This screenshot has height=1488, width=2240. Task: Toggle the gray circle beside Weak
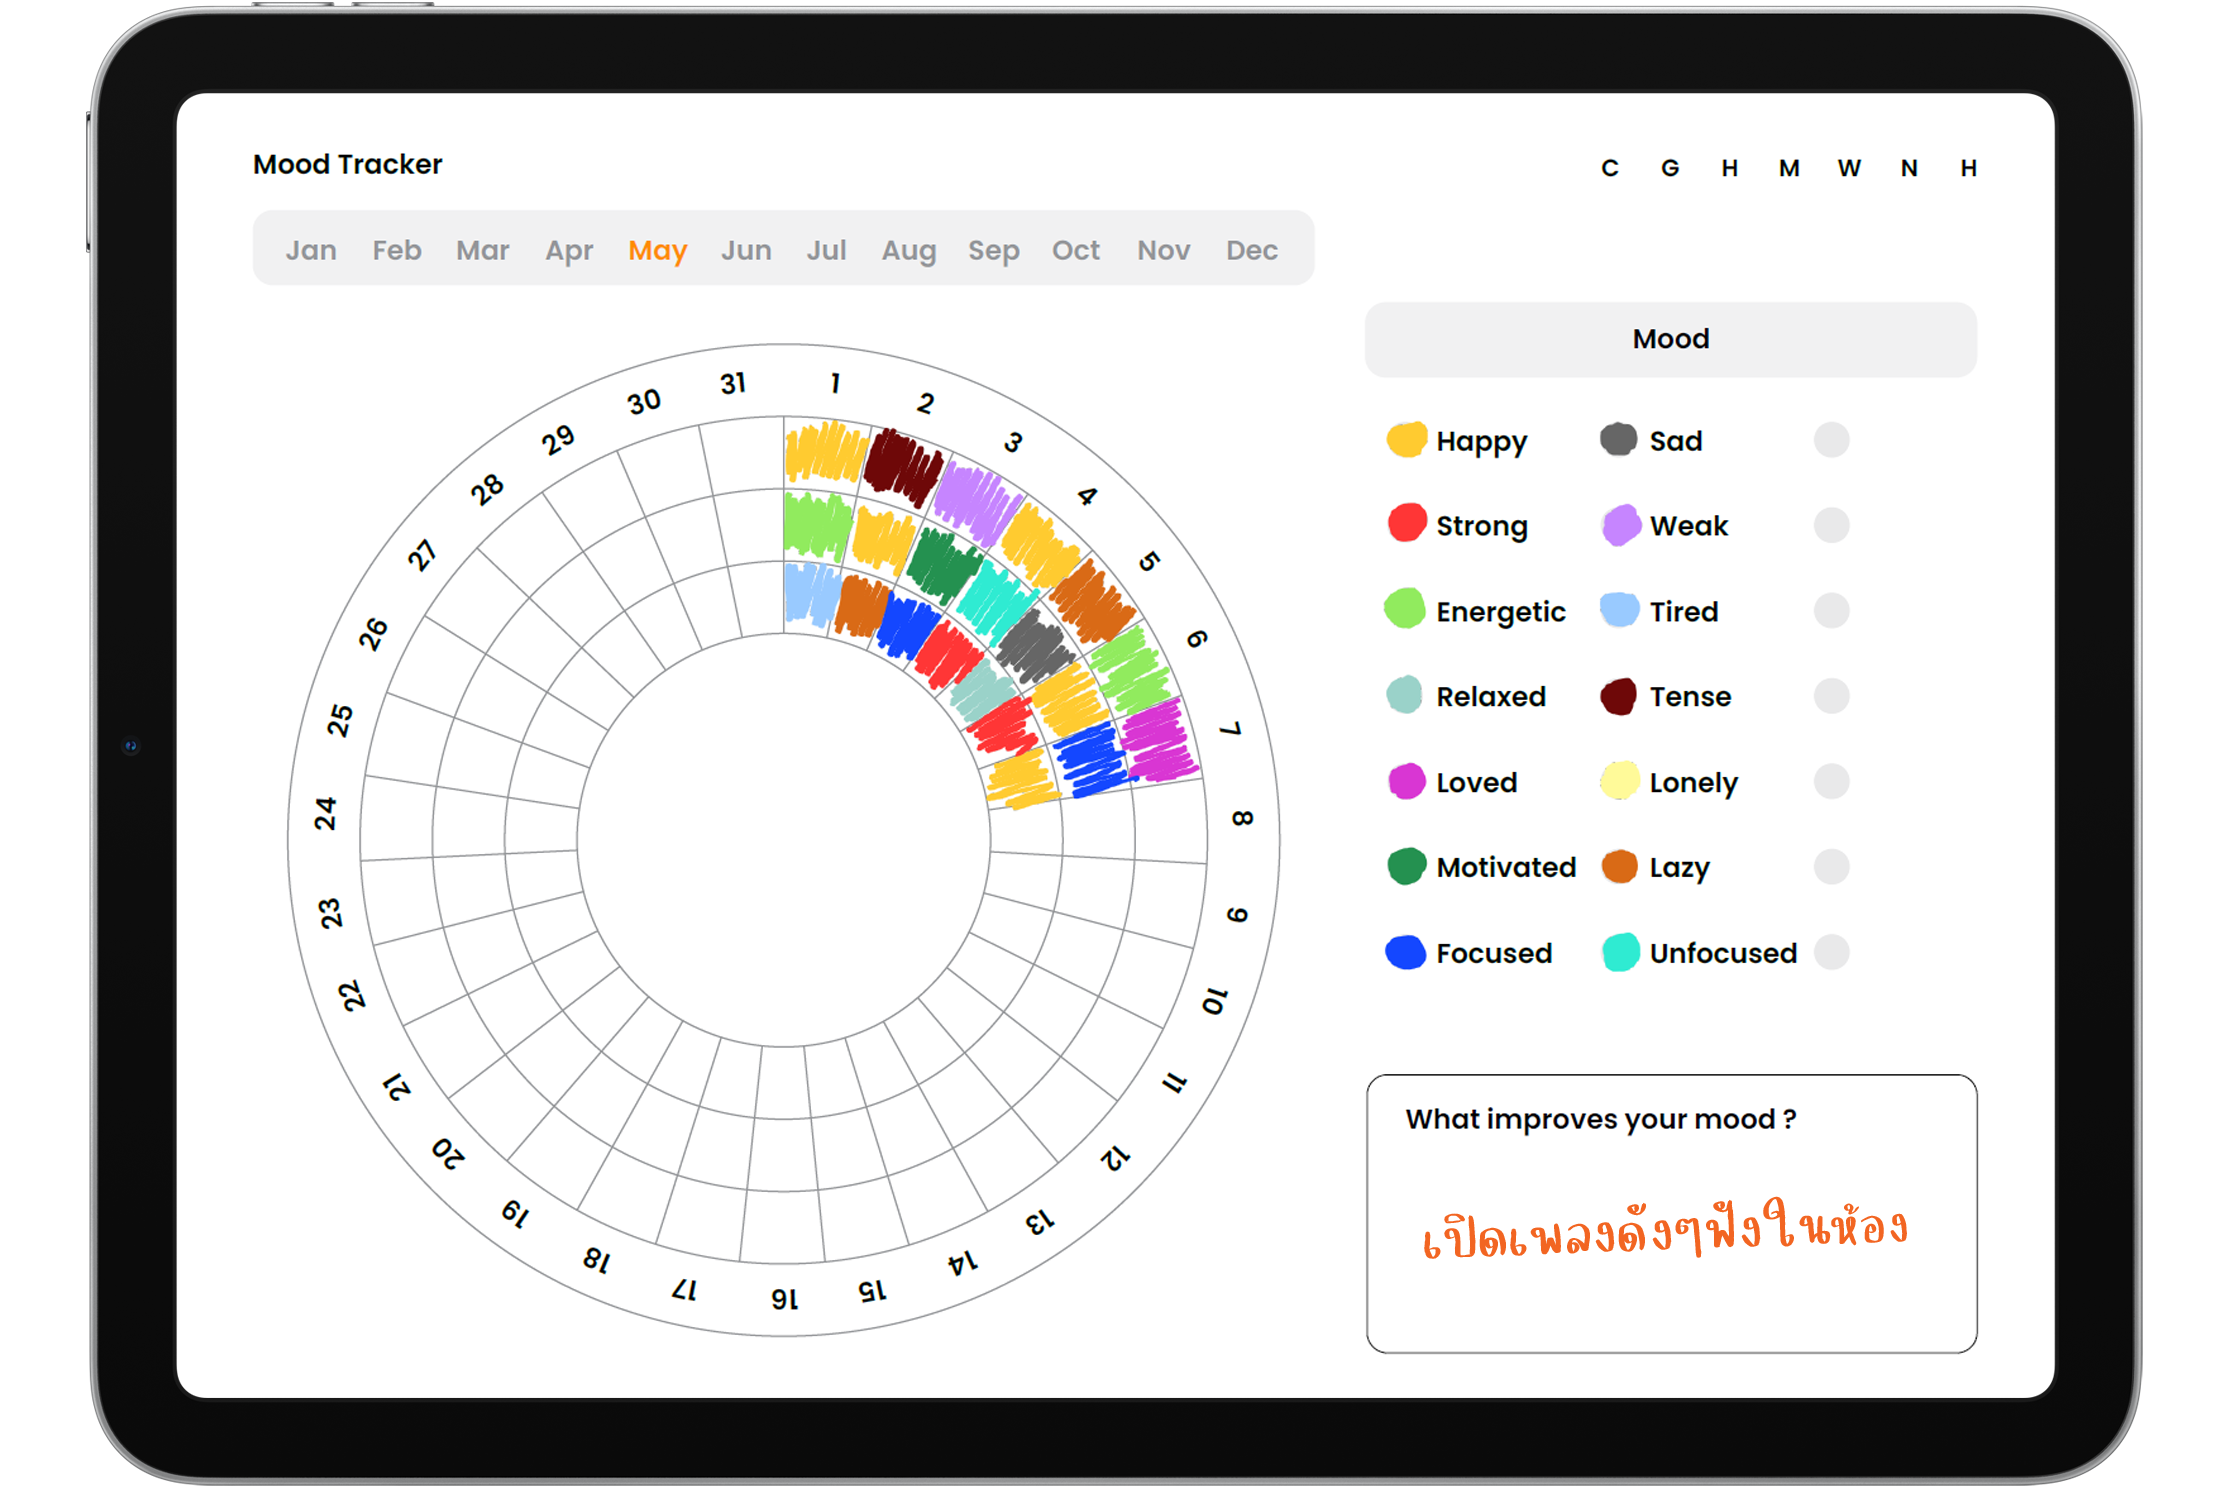(x=1831, y=525)
